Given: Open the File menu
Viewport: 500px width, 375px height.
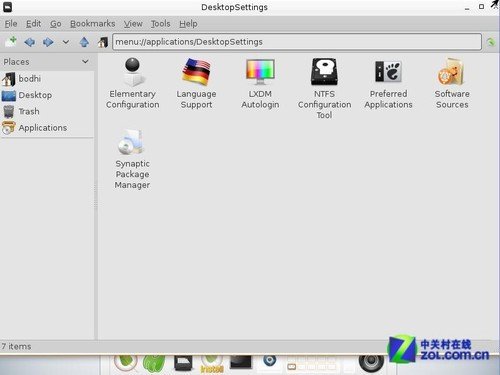Looking at the screenshot, I should [x=11, y=24].
